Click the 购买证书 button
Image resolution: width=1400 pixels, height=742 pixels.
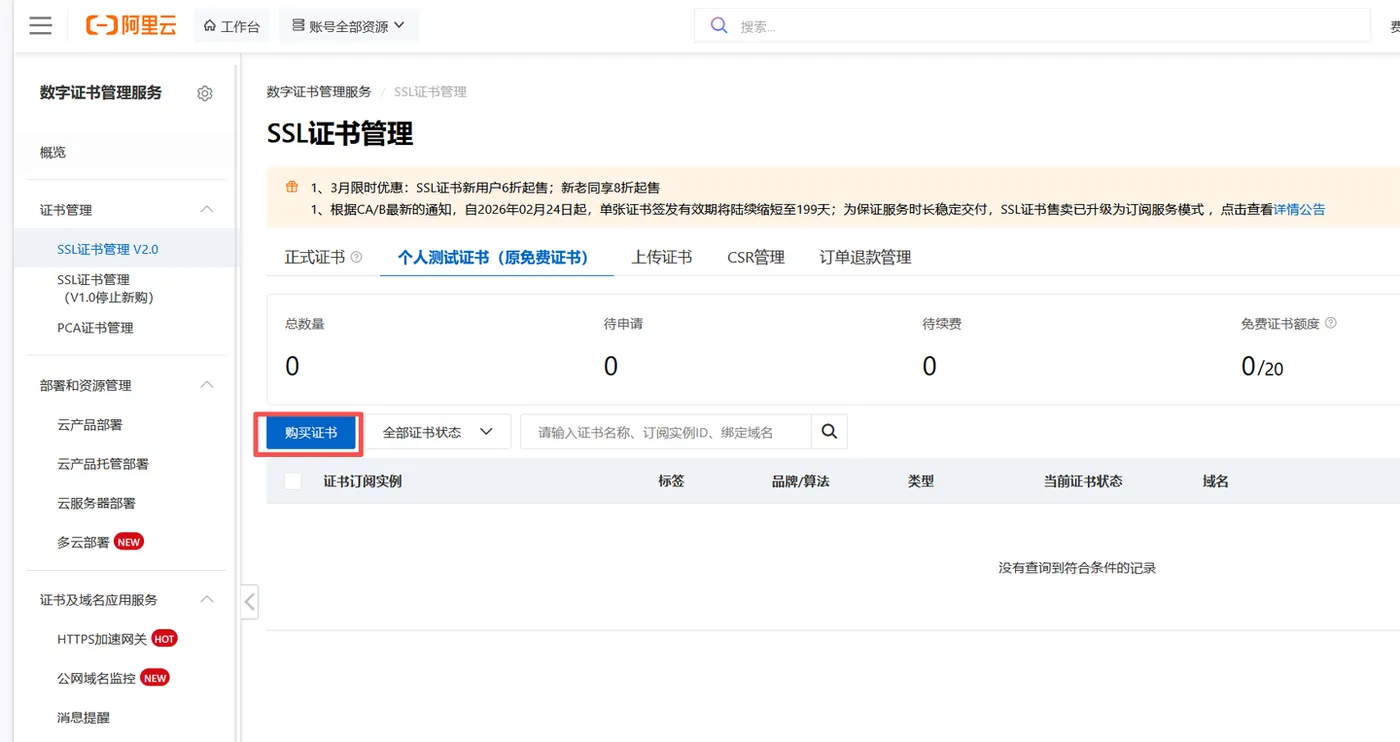click(x=311, y=432)
